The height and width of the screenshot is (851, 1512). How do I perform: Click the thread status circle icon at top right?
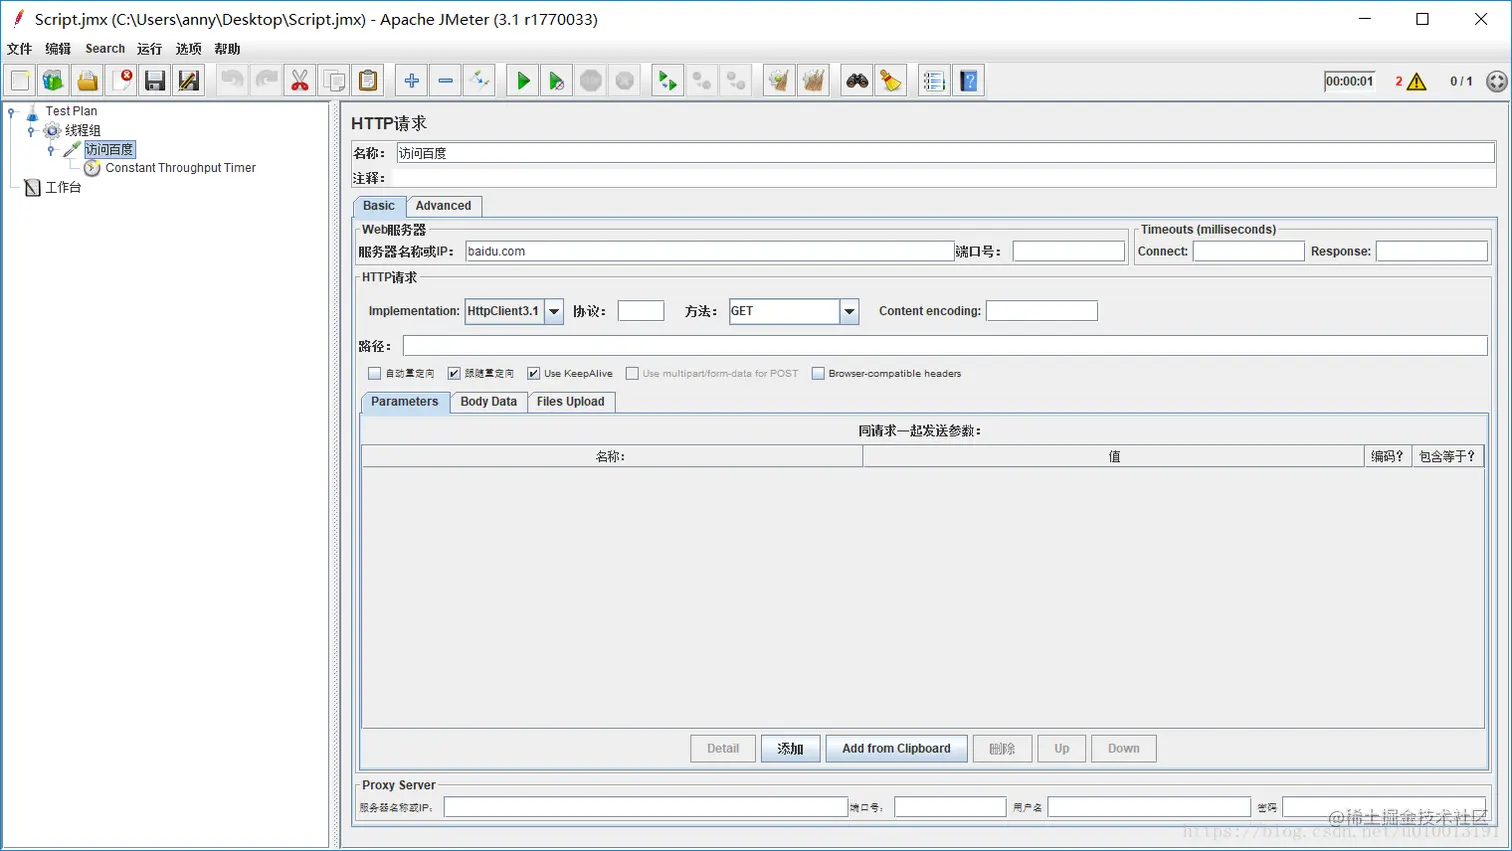[1496, 82]
